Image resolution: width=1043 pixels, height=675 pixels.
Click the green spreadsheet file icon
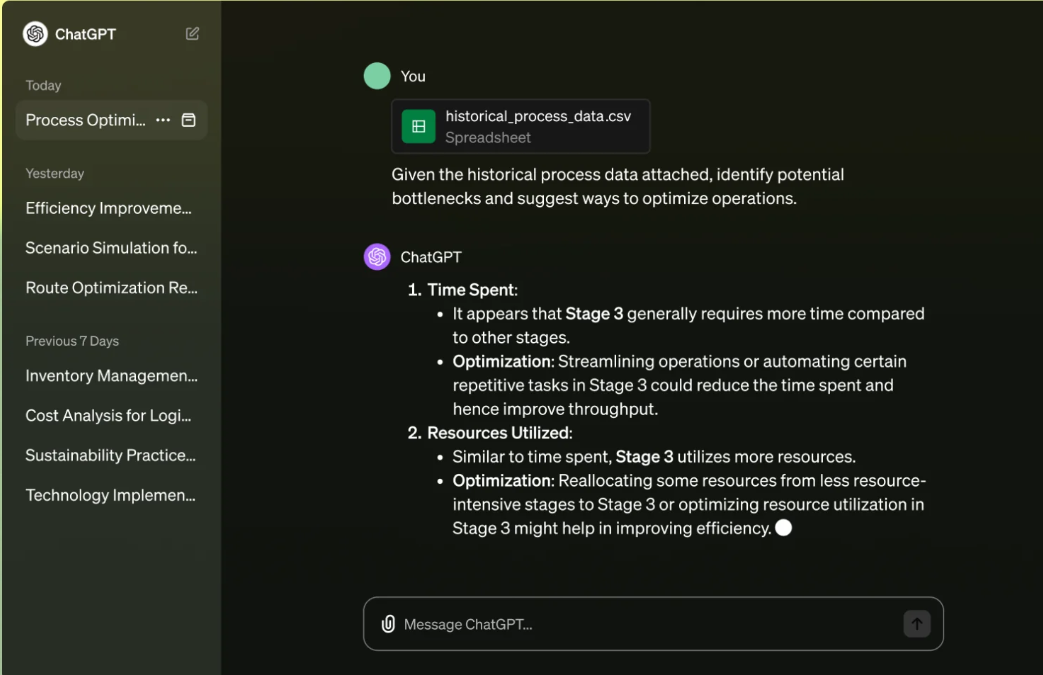point(419,127)
